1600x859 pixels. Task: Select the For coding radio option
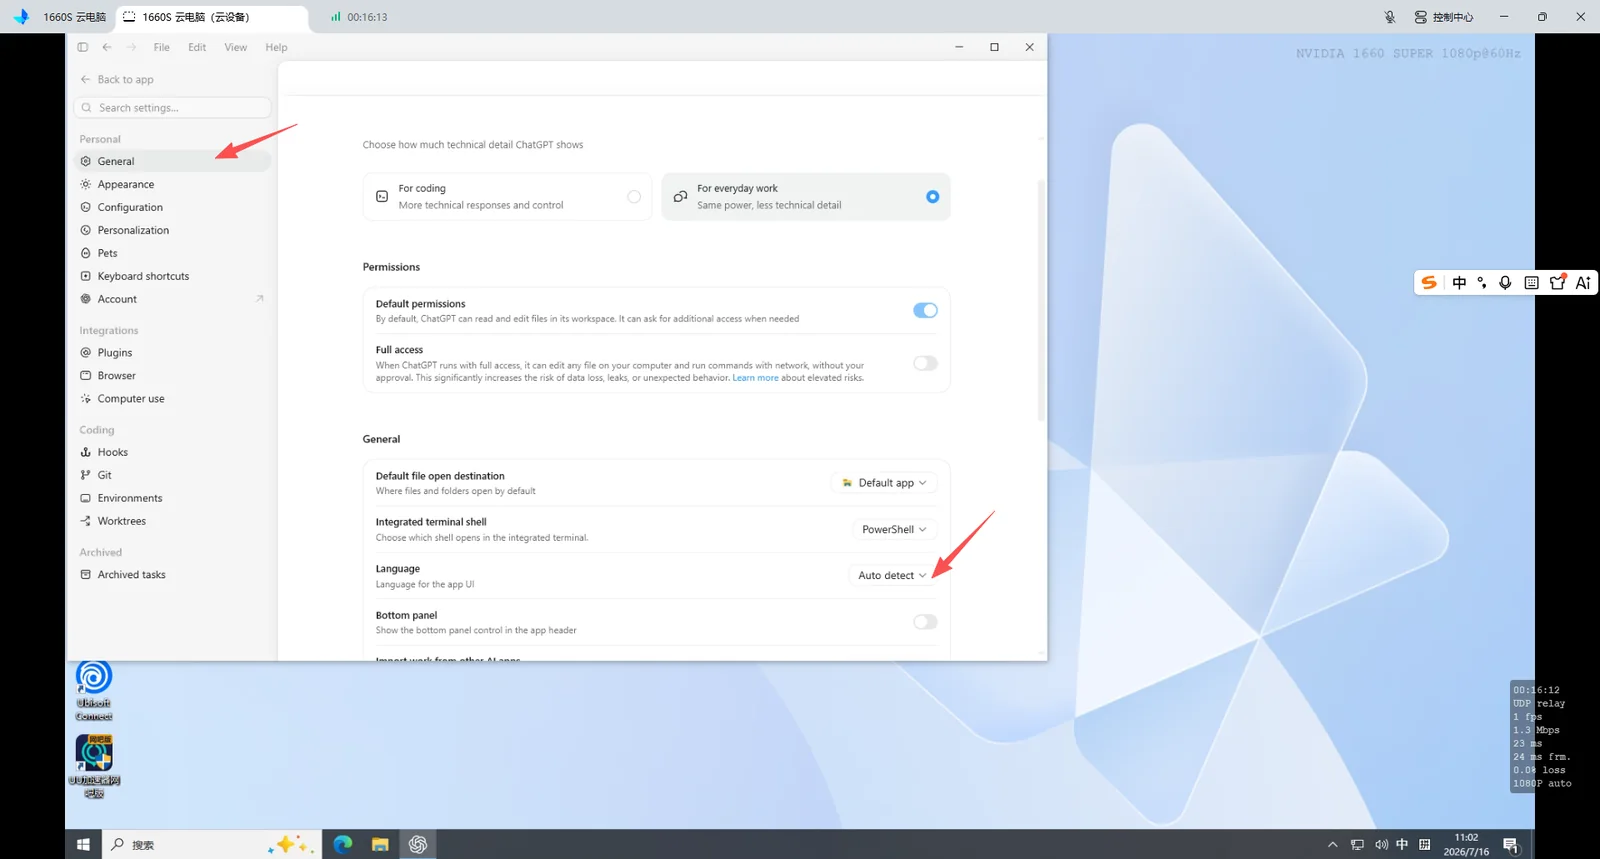point(634,197)
